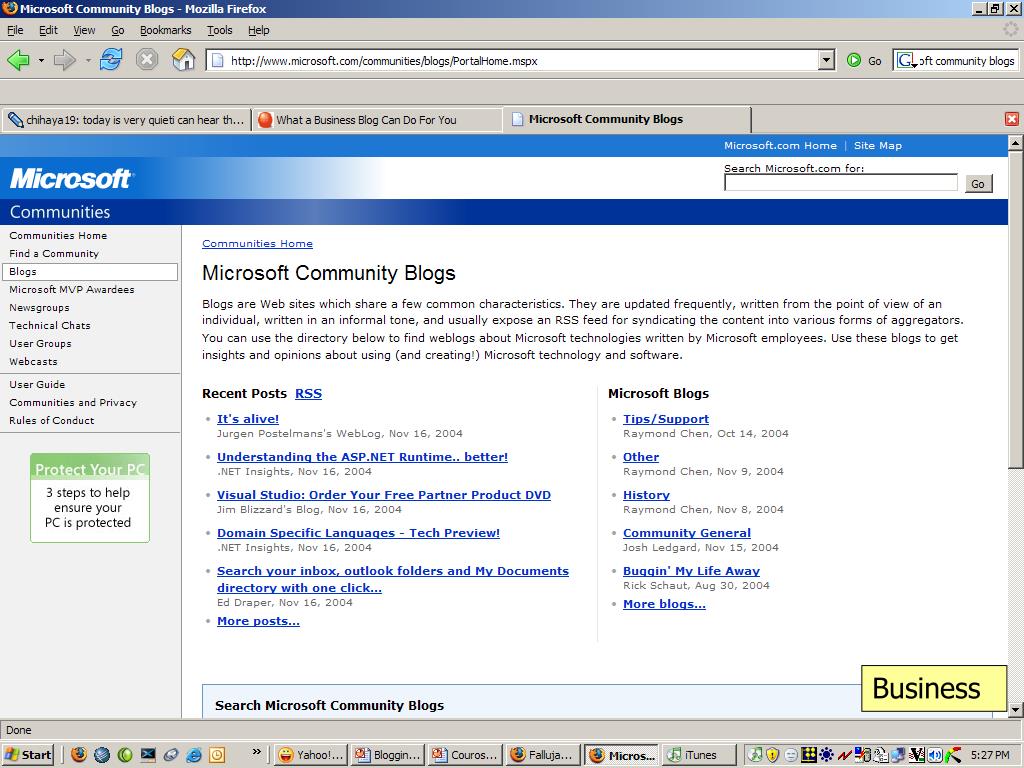Screen dimensions: 1024x768
Task: Open the Tips/Support blog link
Action: point(666,419)
